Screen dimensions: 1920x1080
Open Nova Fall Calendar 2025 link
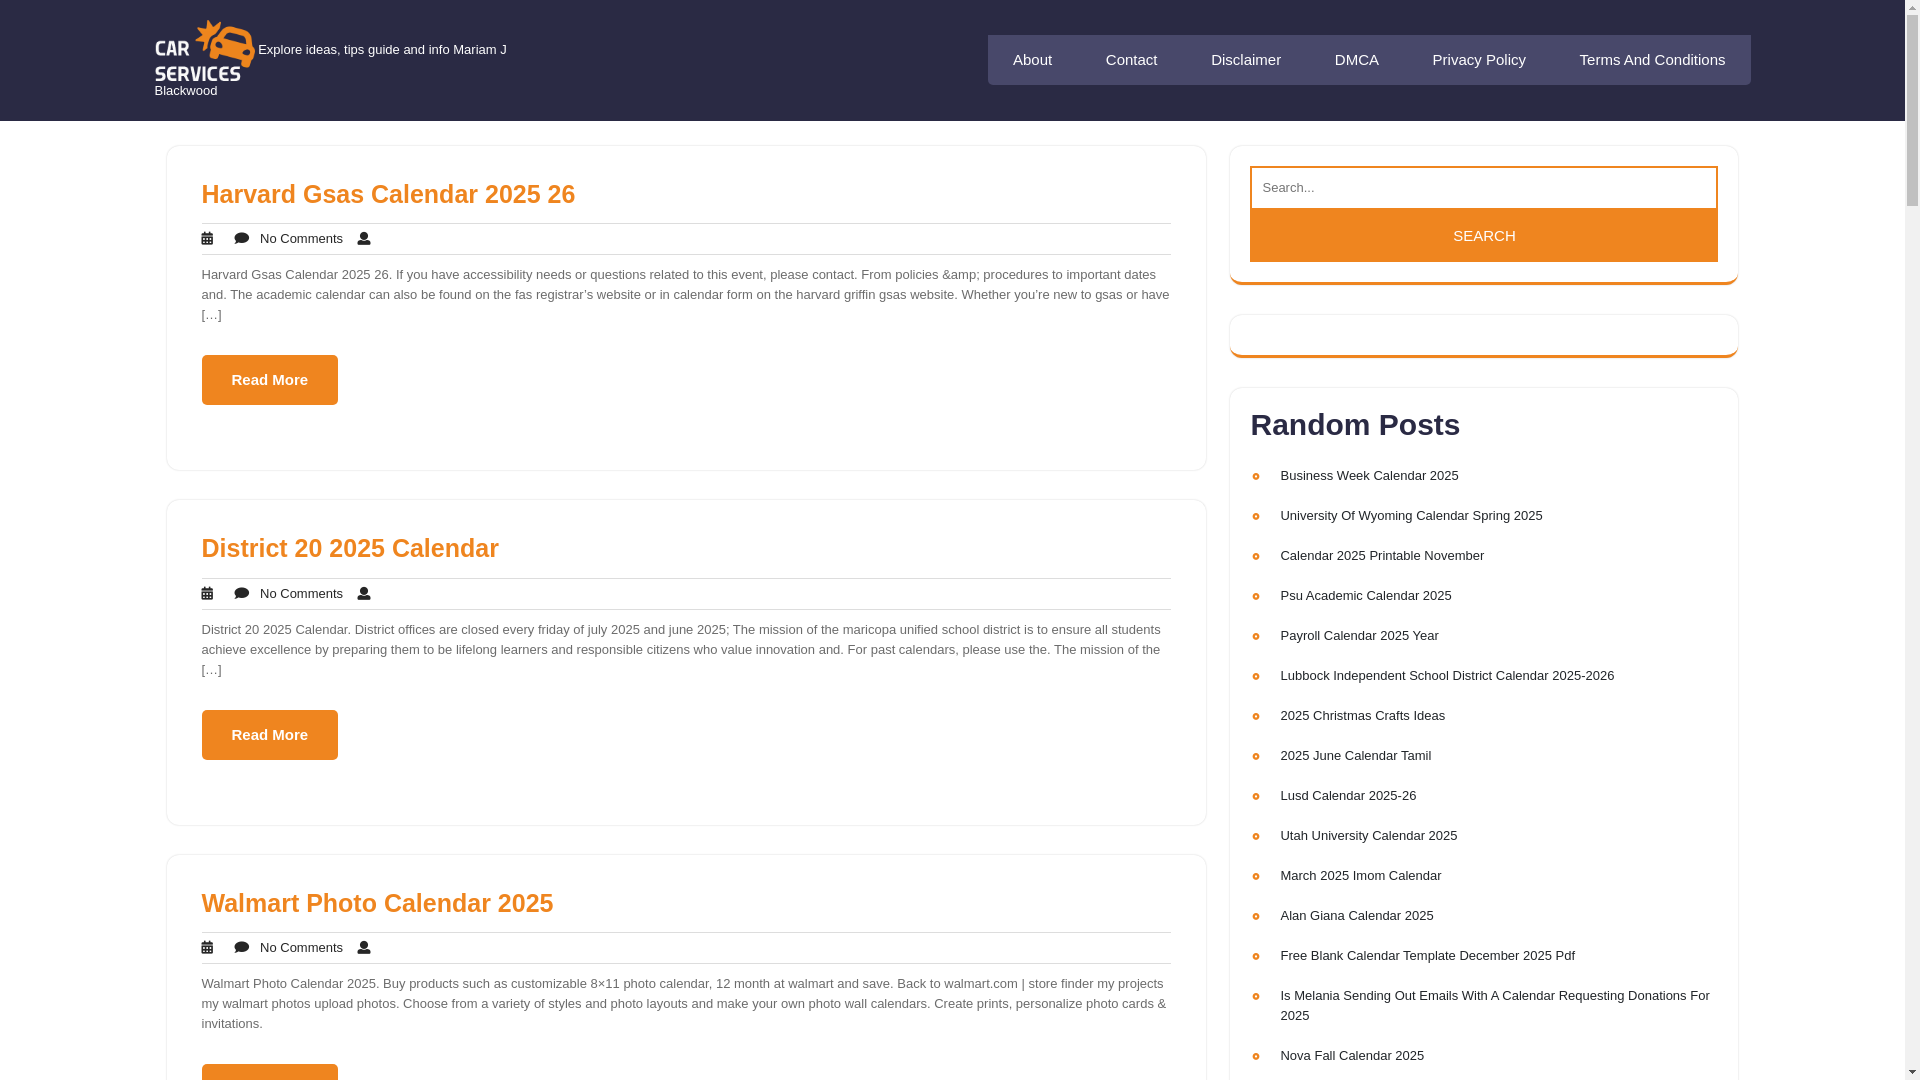[x=1351, y=1056]
